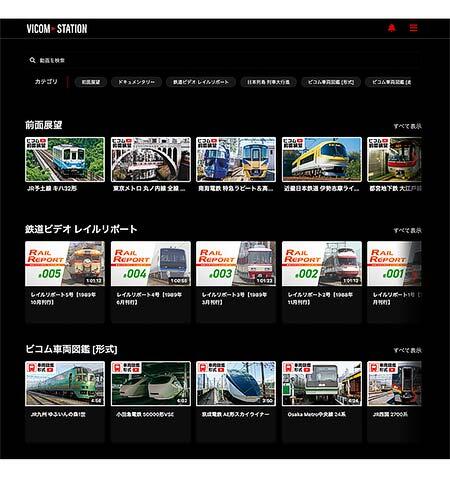This screenshot has height=478, width=450.
Task: Open Rail Report 002 thumbnail
Action: (x=322, y=264)
